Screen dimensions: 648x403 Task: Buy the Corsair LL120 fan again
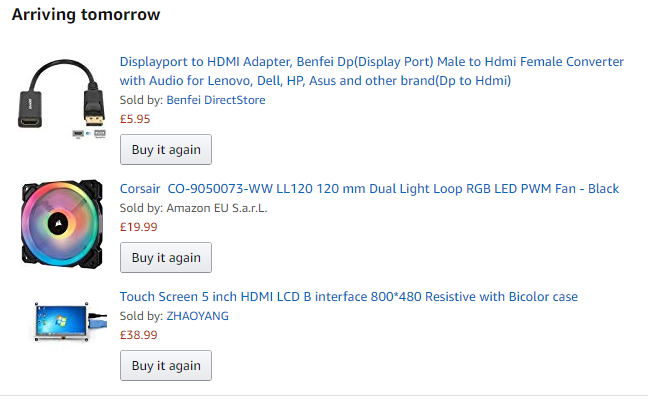[166, 257]
